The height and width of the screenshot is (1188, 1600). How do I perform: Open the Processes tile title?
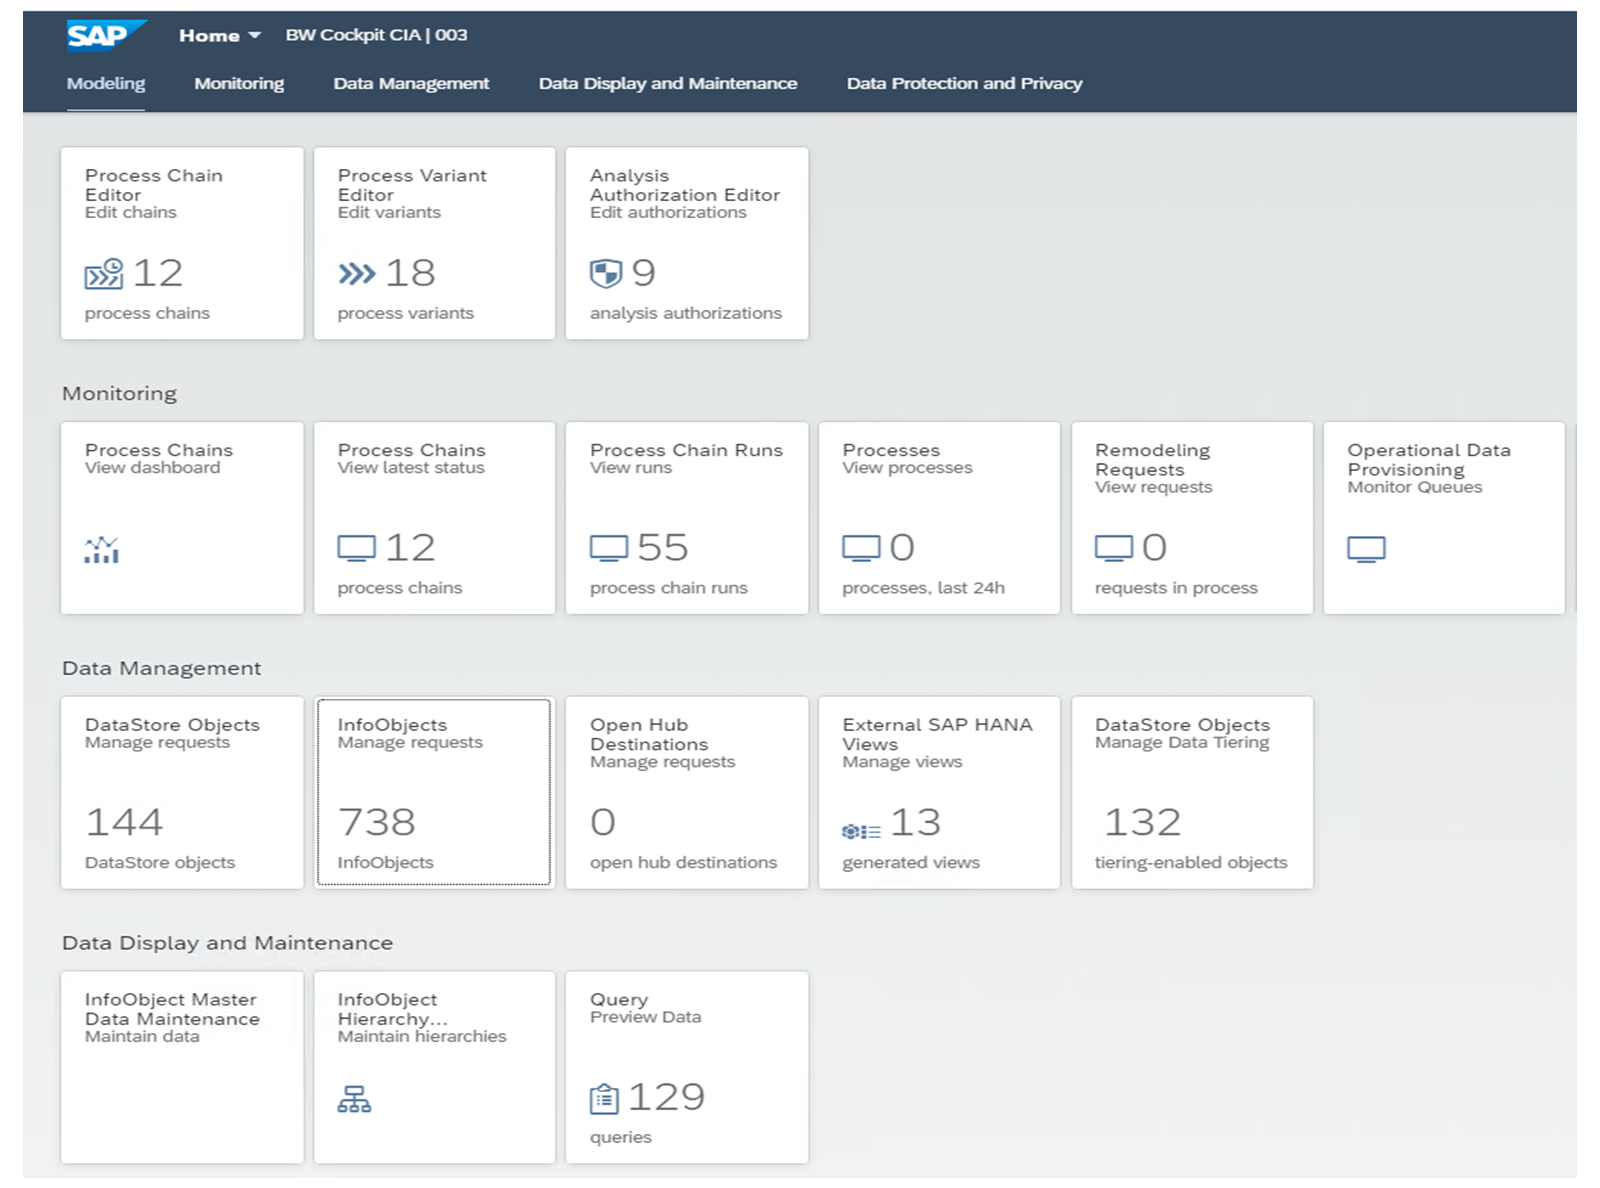[x=891, y=450]
